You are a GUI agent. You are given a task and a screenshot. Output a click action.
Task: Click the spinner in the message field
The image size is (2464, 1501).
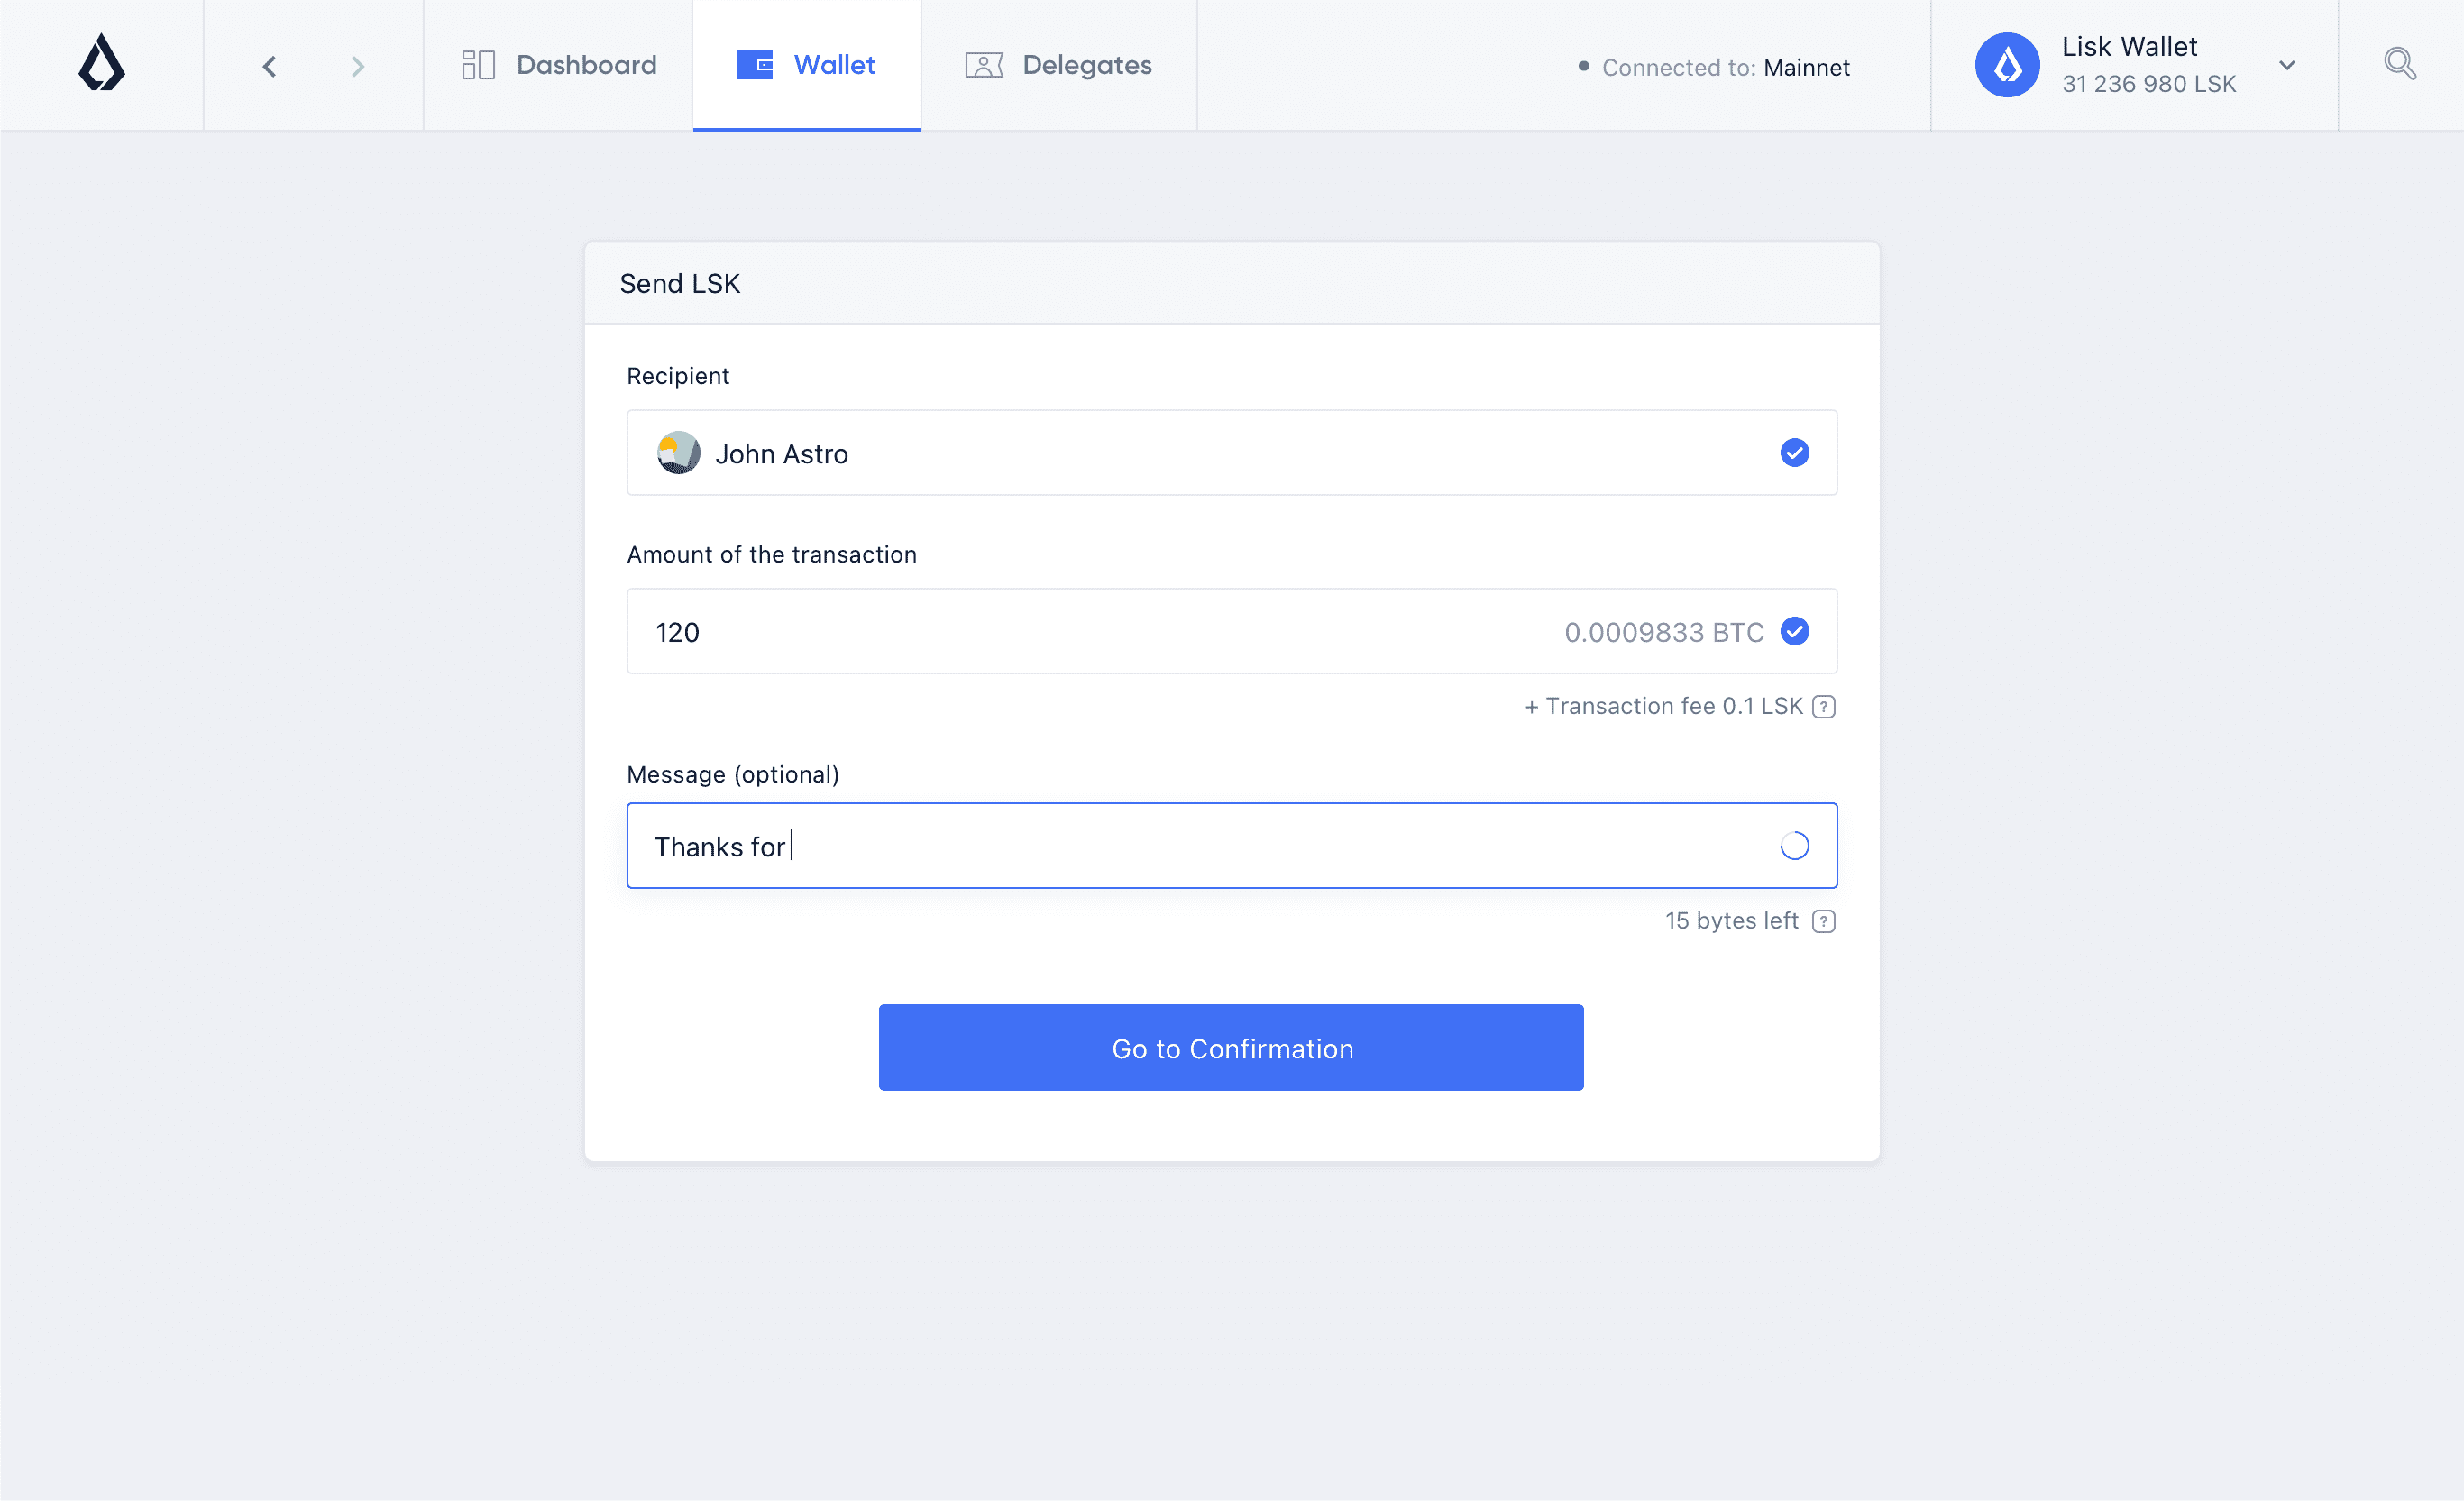click(x=1794, y=845)
